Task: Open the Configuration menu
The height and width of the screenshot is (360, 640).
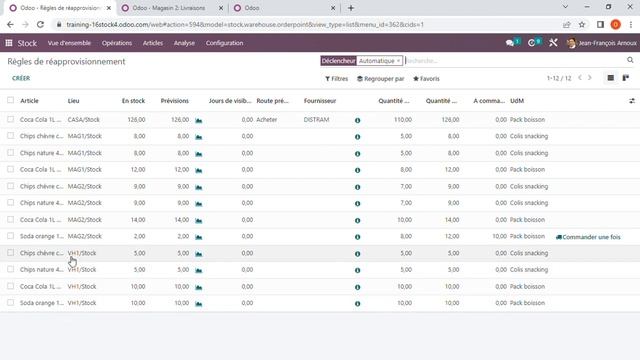Action: pos(224,43)
